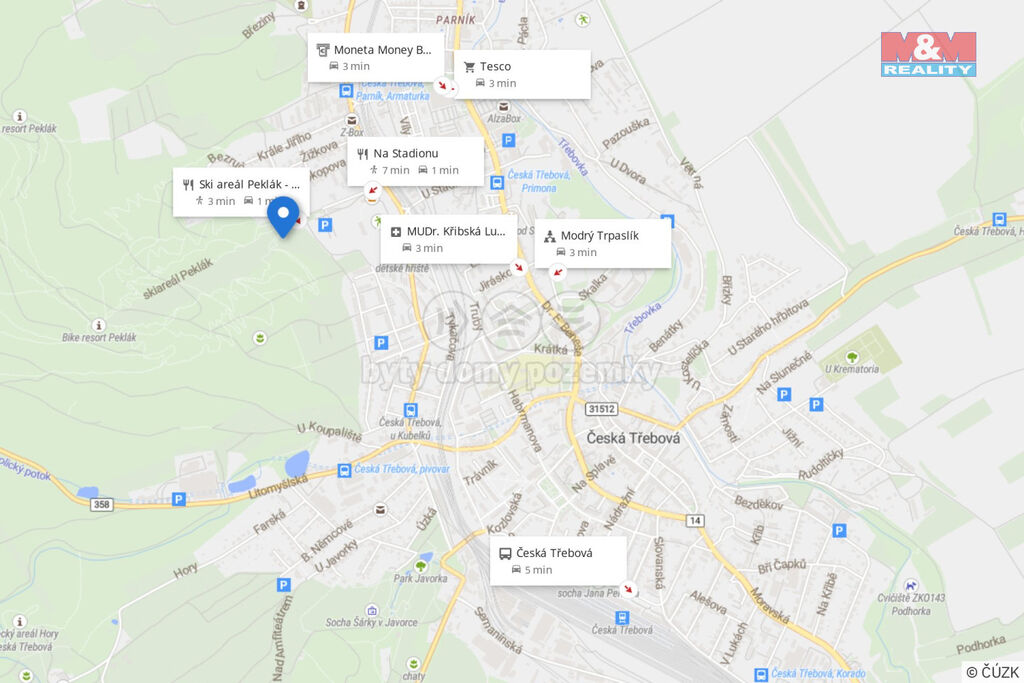Select the Modrý Trpaslík kindergarten card

tap(603, 244)
